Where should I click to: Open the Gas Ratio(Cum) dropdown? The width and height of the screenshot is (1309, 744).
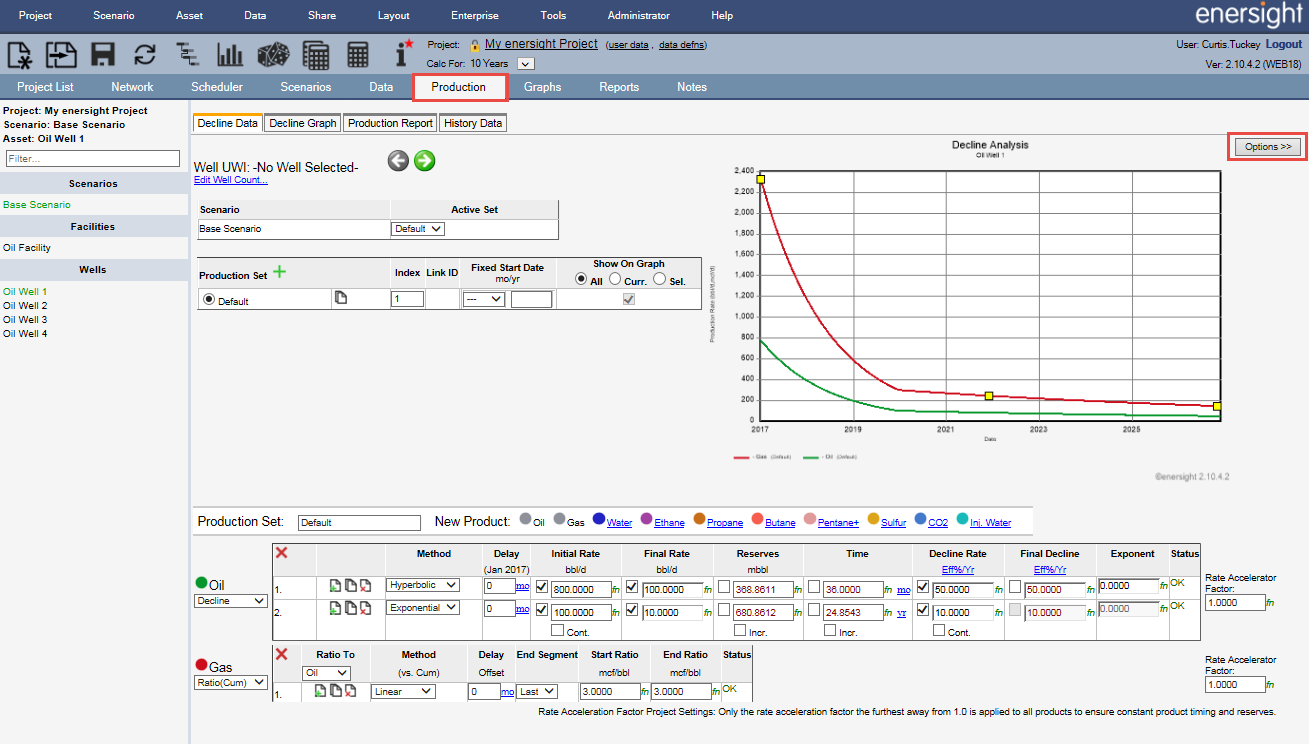230,682
